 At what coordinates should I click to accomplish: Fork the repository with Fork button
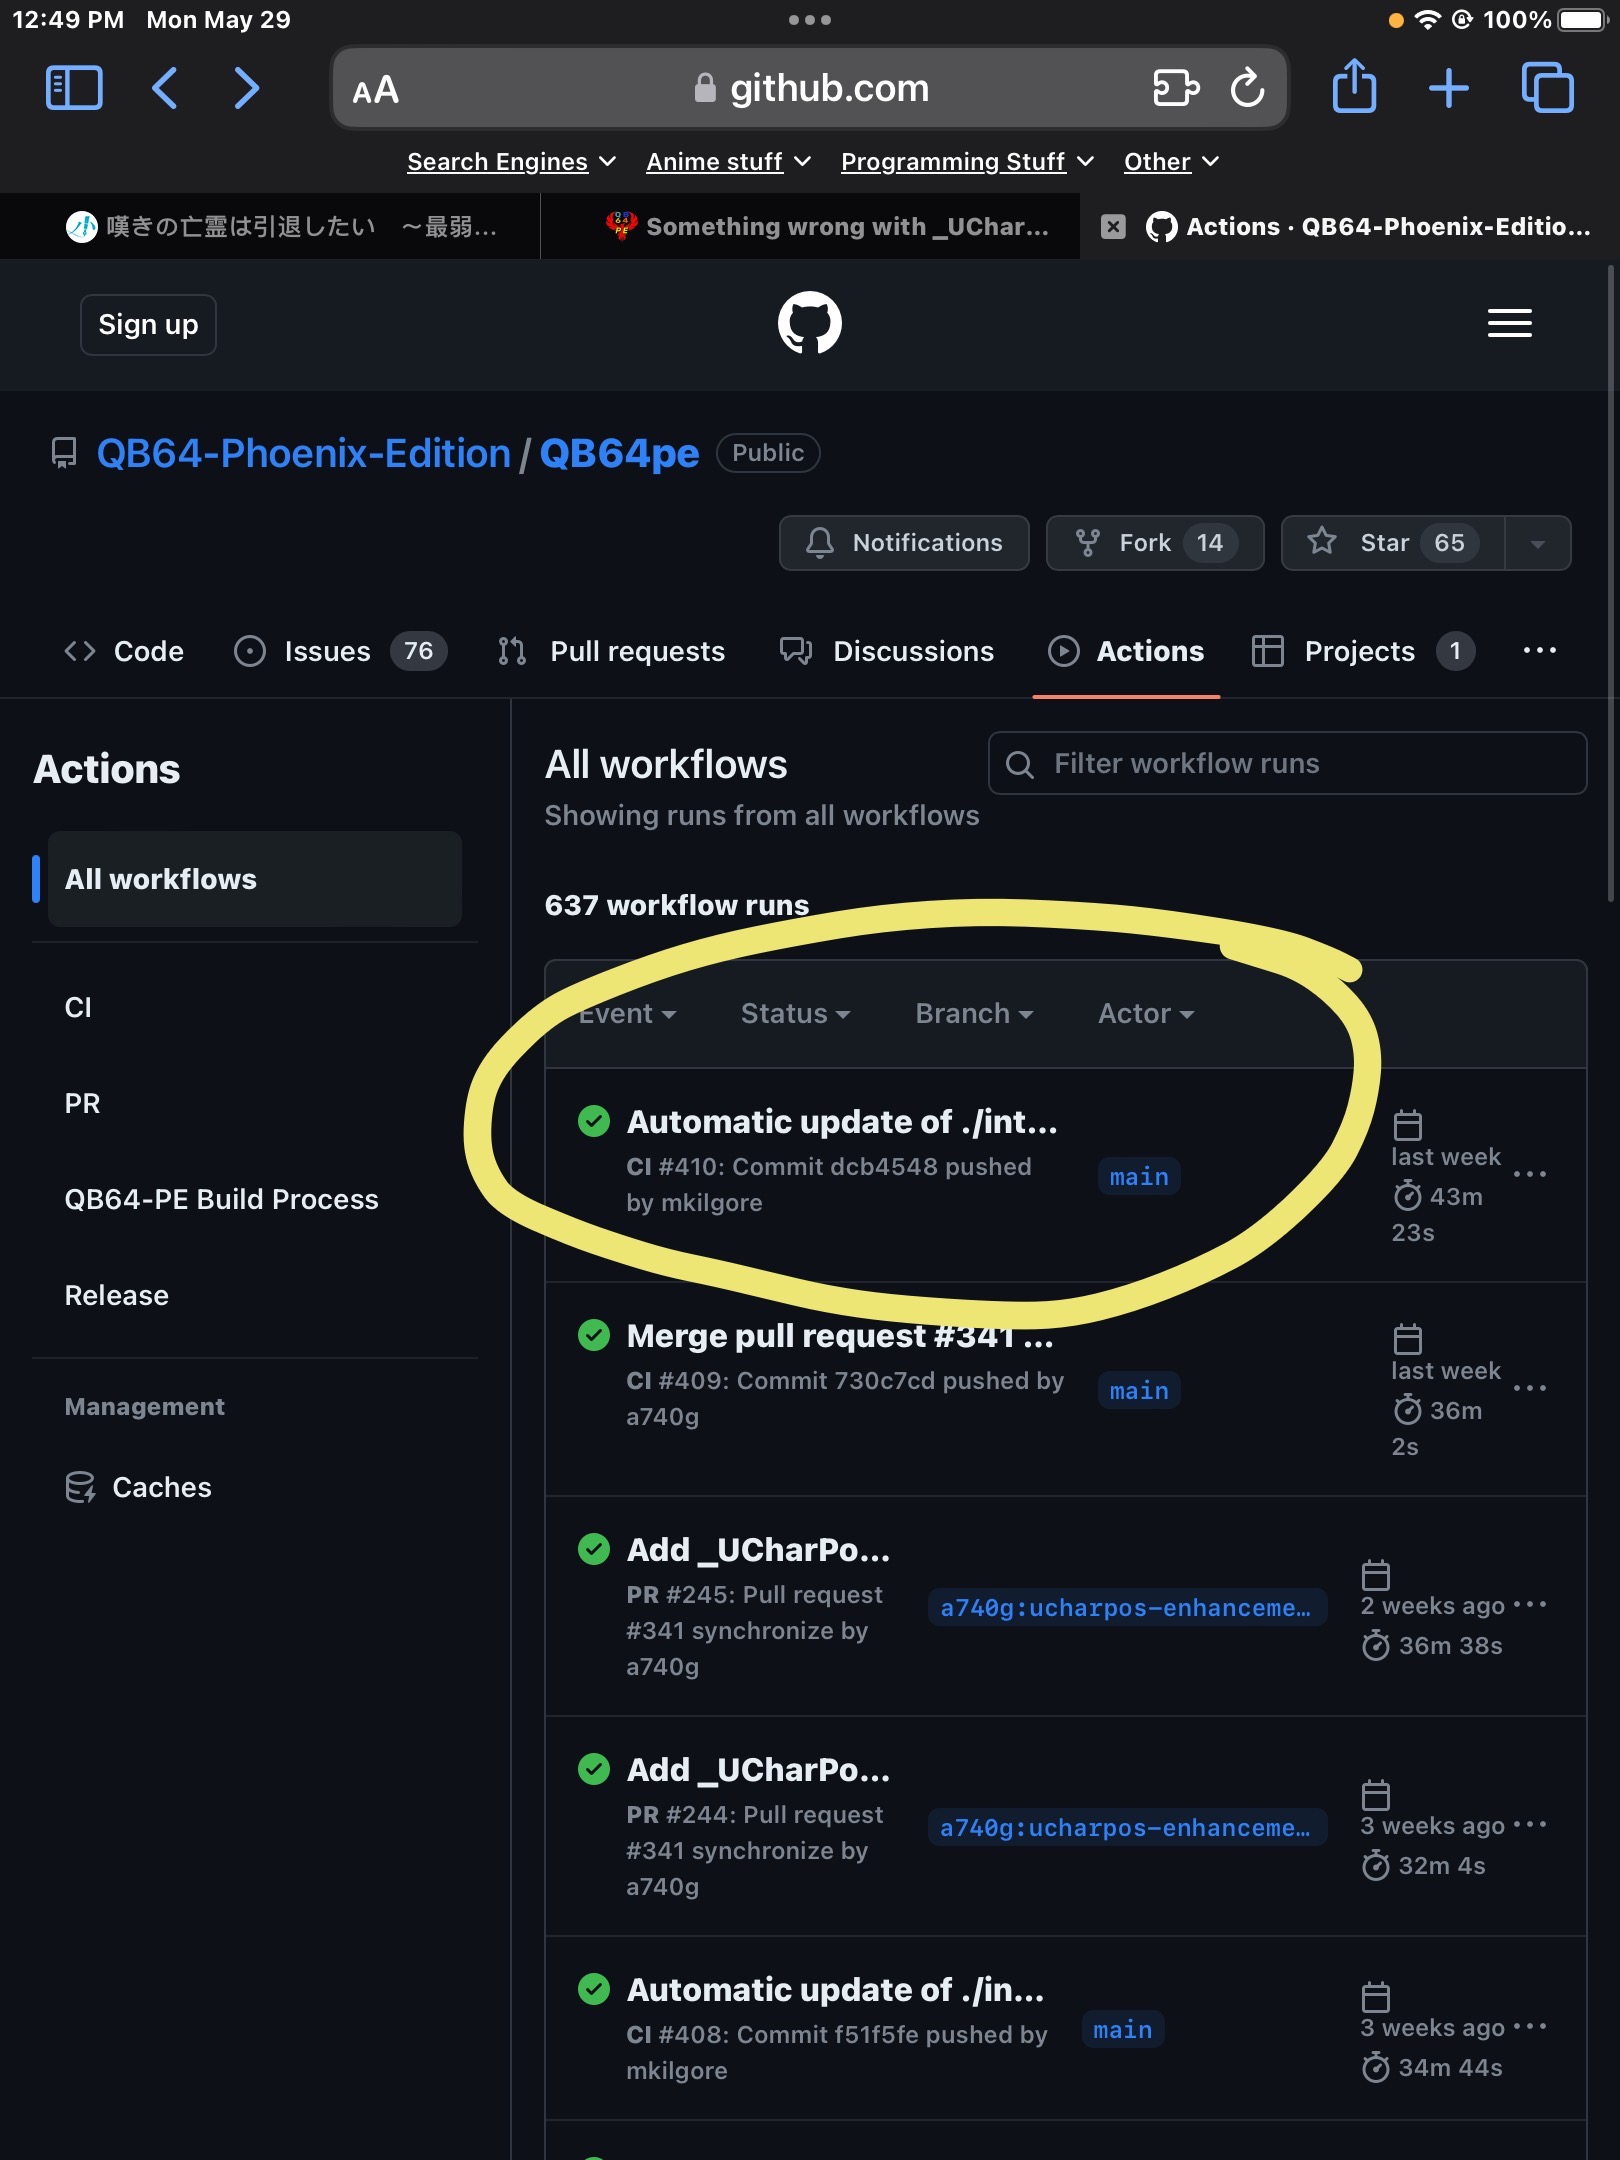[x=1155, y=543]
